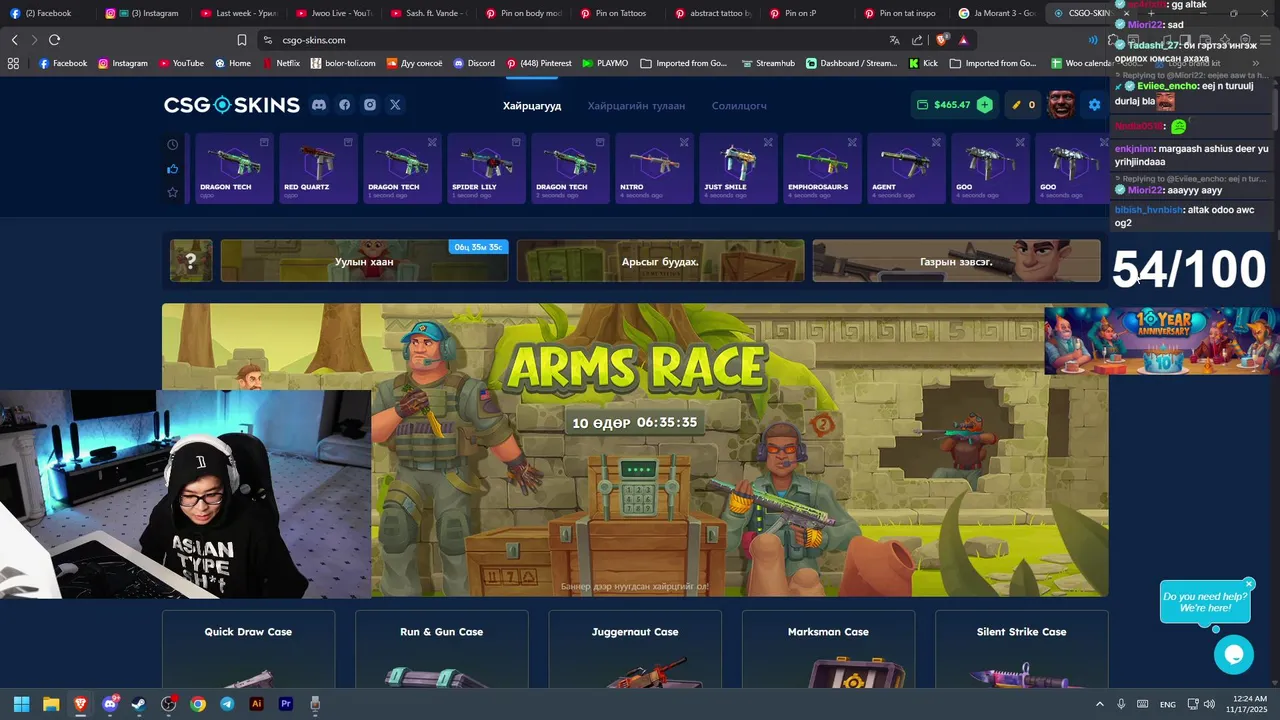Launch Adobe Illustrator from the taskbar
1280x720 pixels.
(x=256, y=704)
